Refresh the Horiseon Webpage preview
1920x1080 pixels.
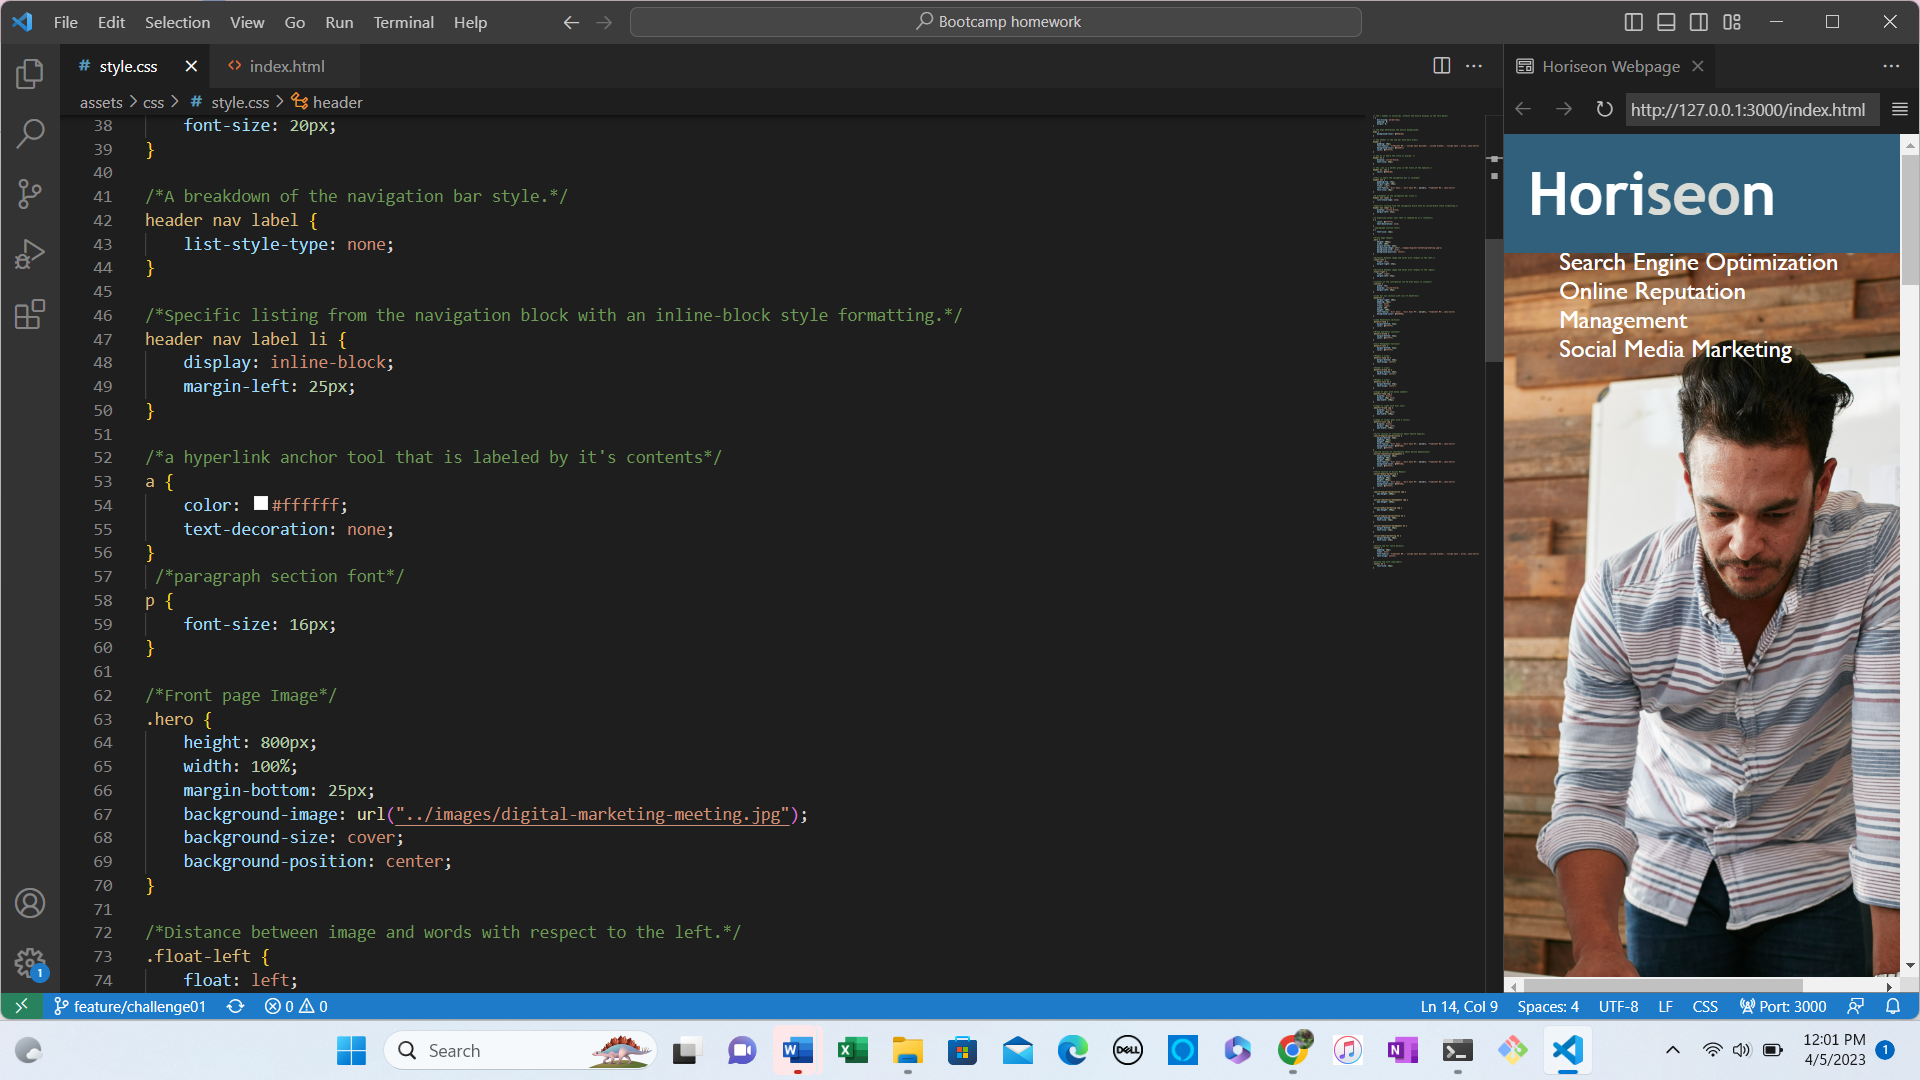(x=1604, y=109)
